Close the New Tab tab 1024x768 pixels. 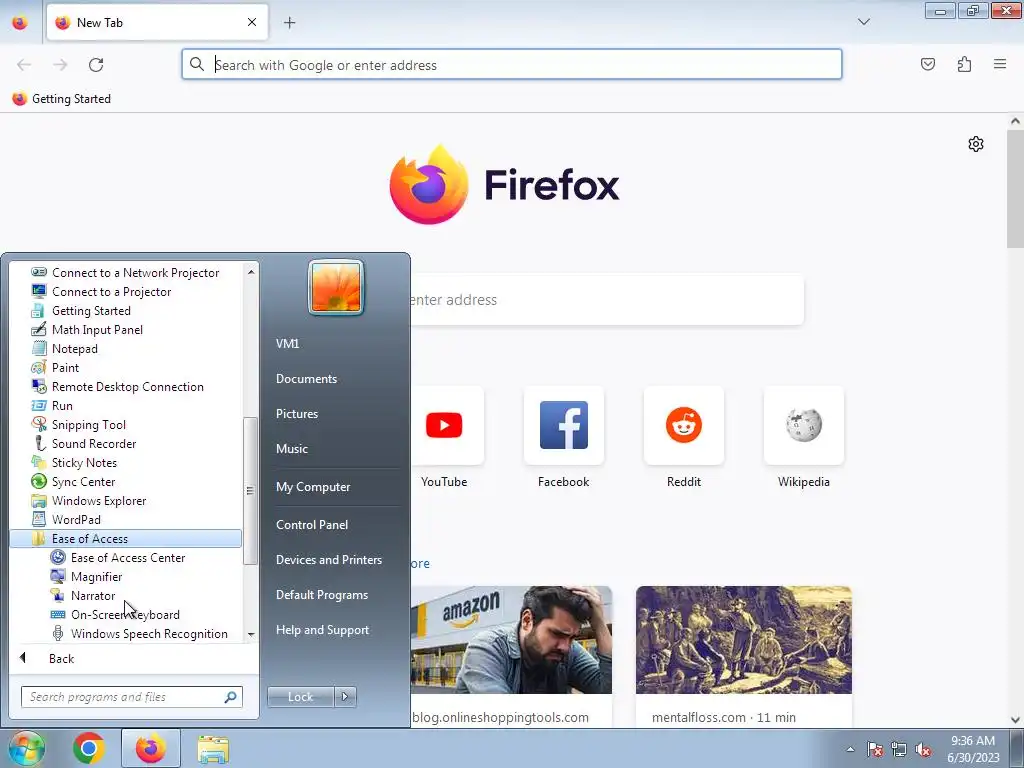pyautogui.click(x=252, y=22)
